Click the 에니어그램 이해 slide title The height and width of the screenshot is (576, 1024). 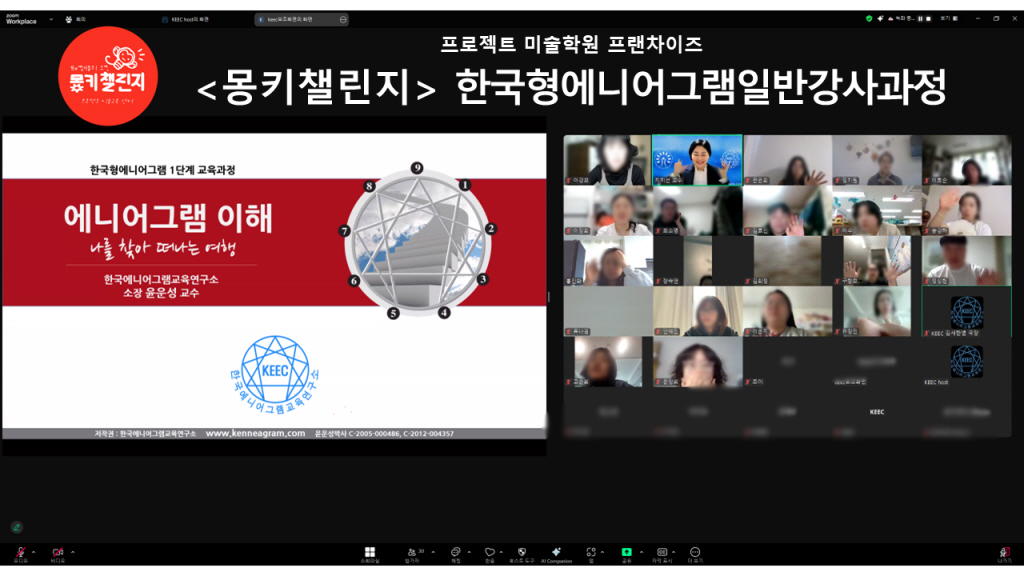168,217
